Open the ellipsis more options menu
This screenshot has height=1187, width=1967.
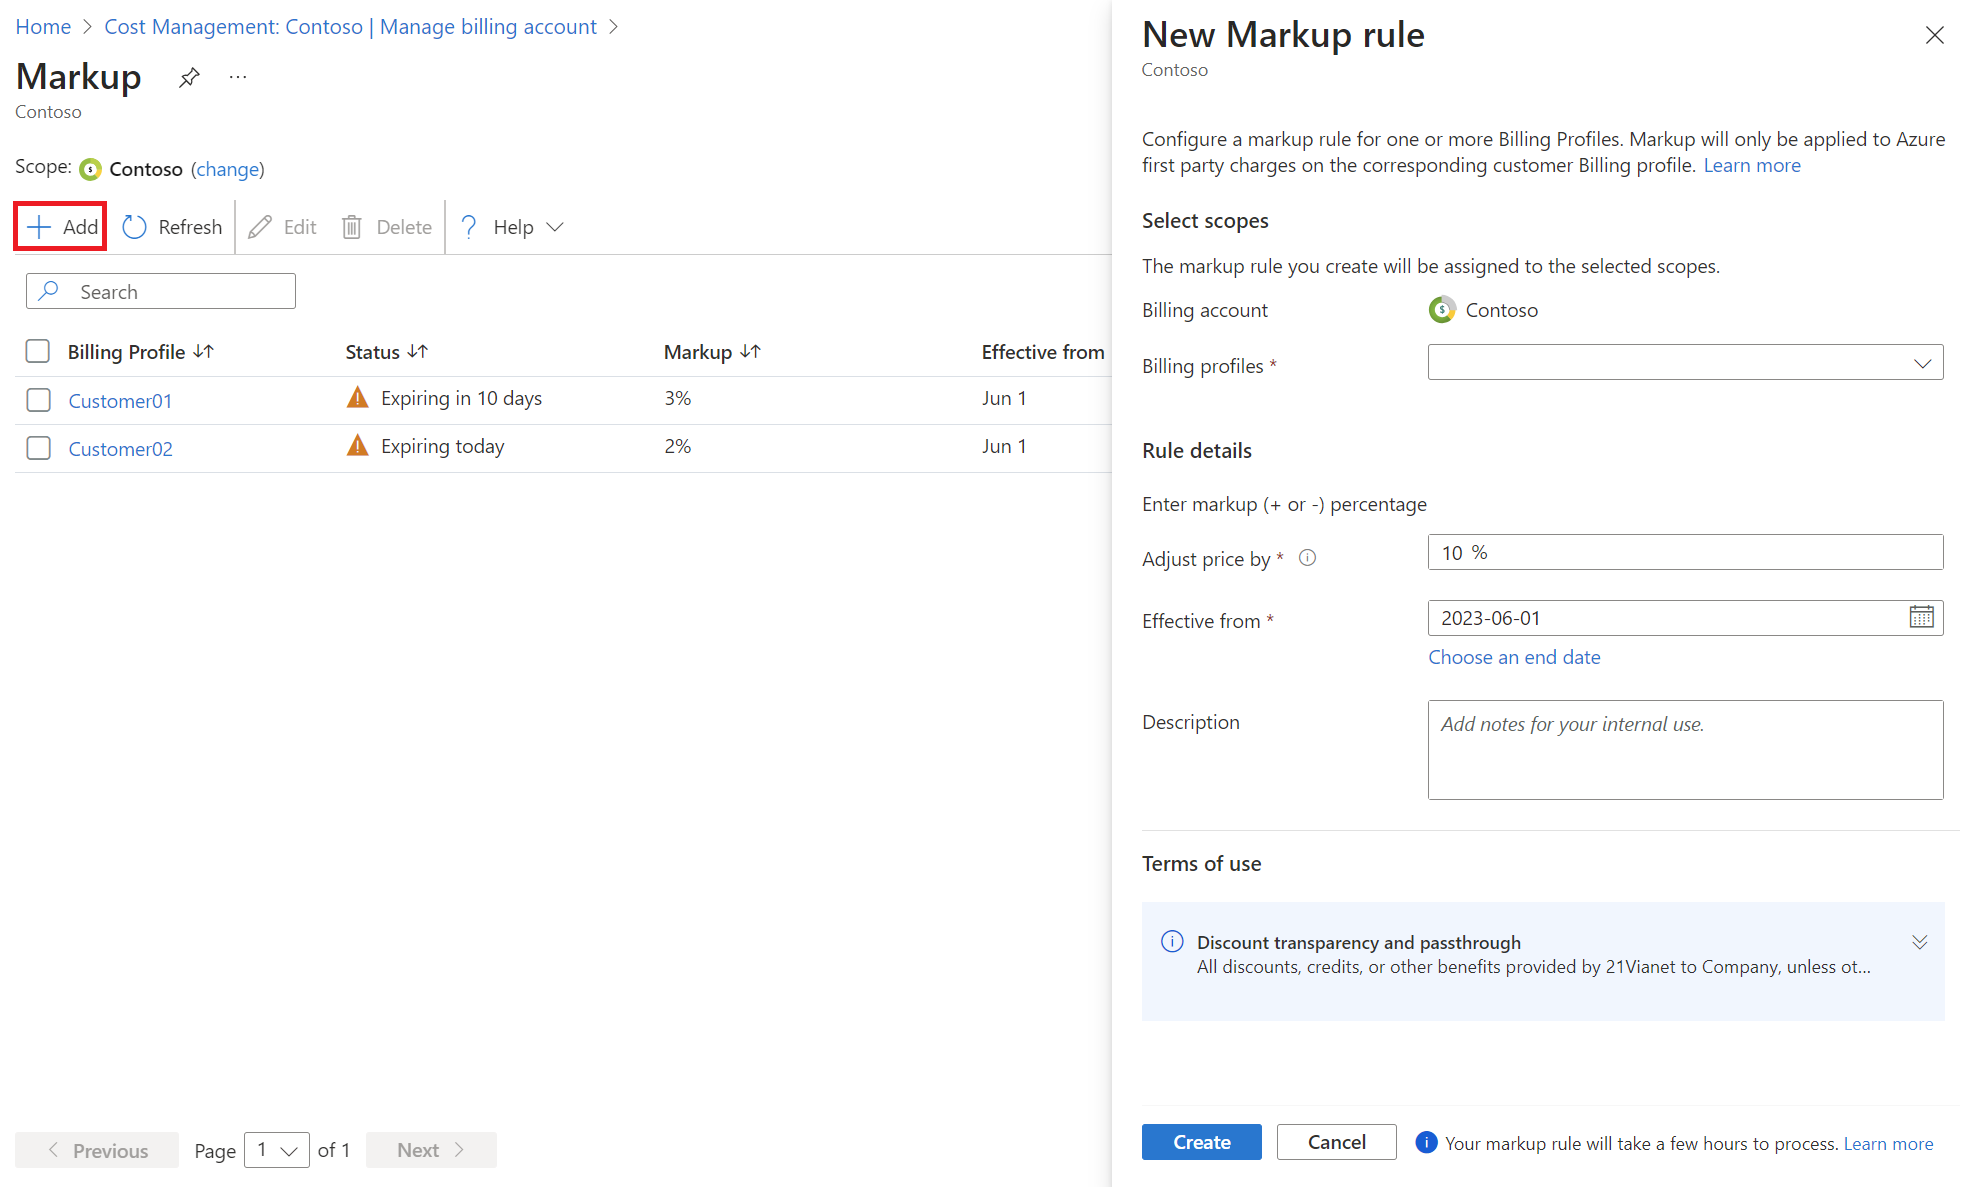[x=237, y=77]
